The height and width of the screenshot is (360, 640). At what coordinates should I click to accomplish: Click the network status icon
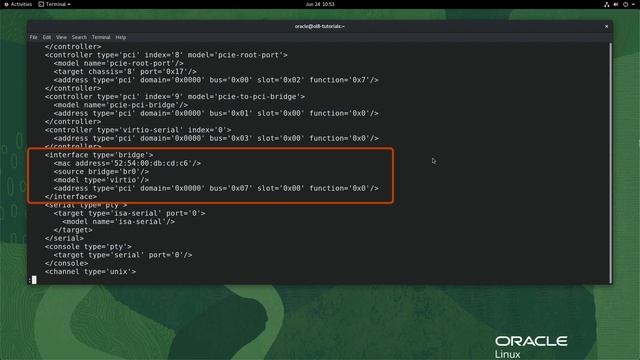[607, 4]
